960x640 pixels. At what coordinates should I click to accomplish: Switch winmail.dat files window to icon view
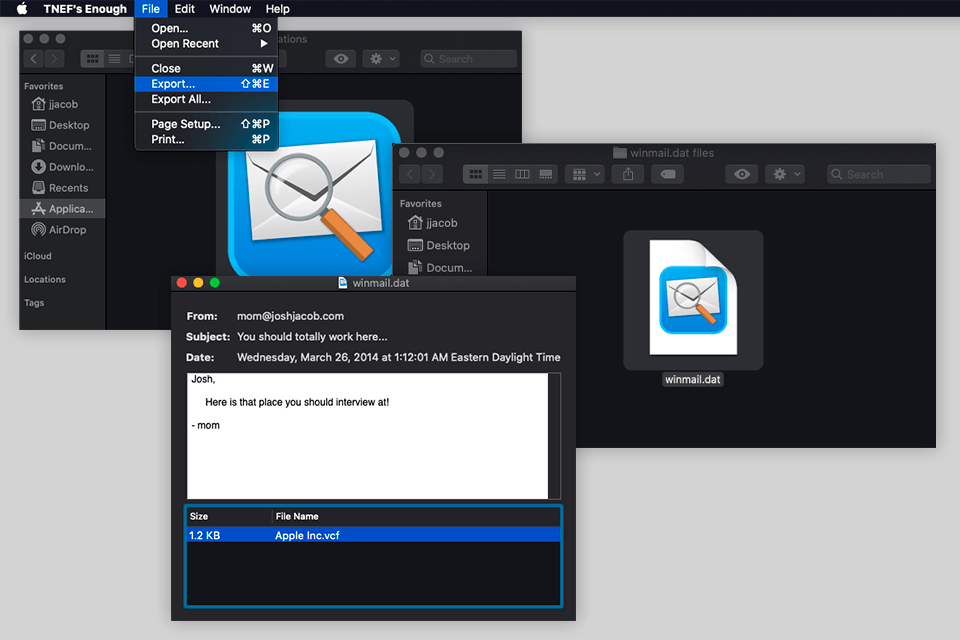point(476,174)
